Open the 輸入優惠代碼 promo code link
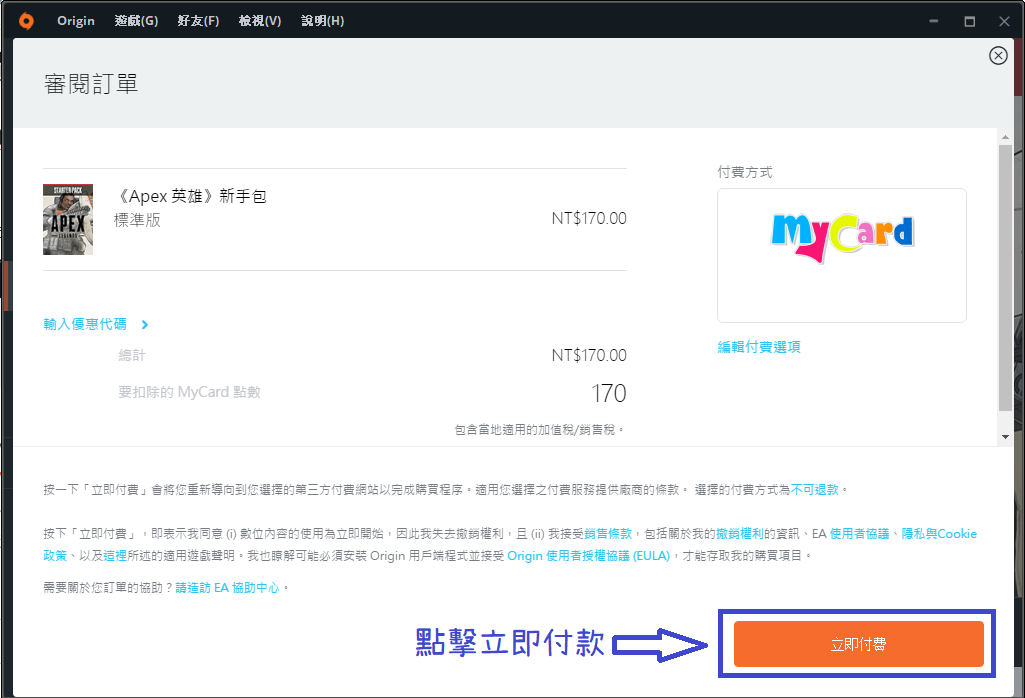The image size is (1025, 698). point(85,324)
